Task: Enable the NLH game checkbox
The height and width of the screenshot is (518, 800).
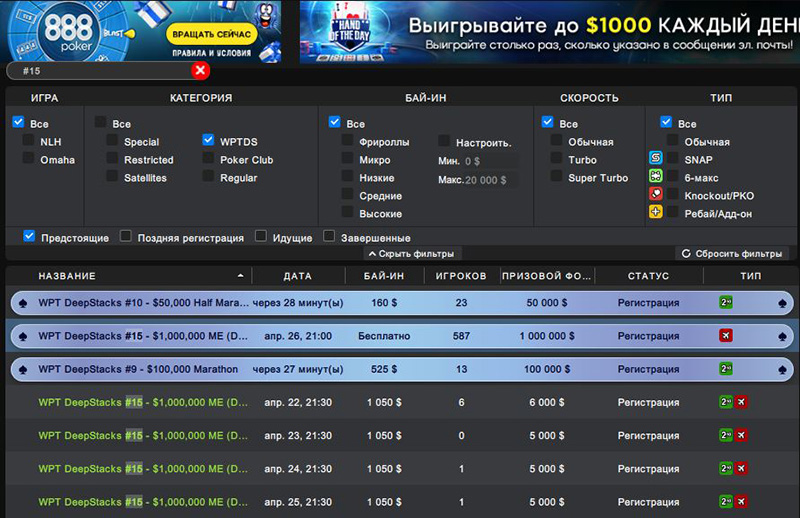Action: tap(29, 140)
